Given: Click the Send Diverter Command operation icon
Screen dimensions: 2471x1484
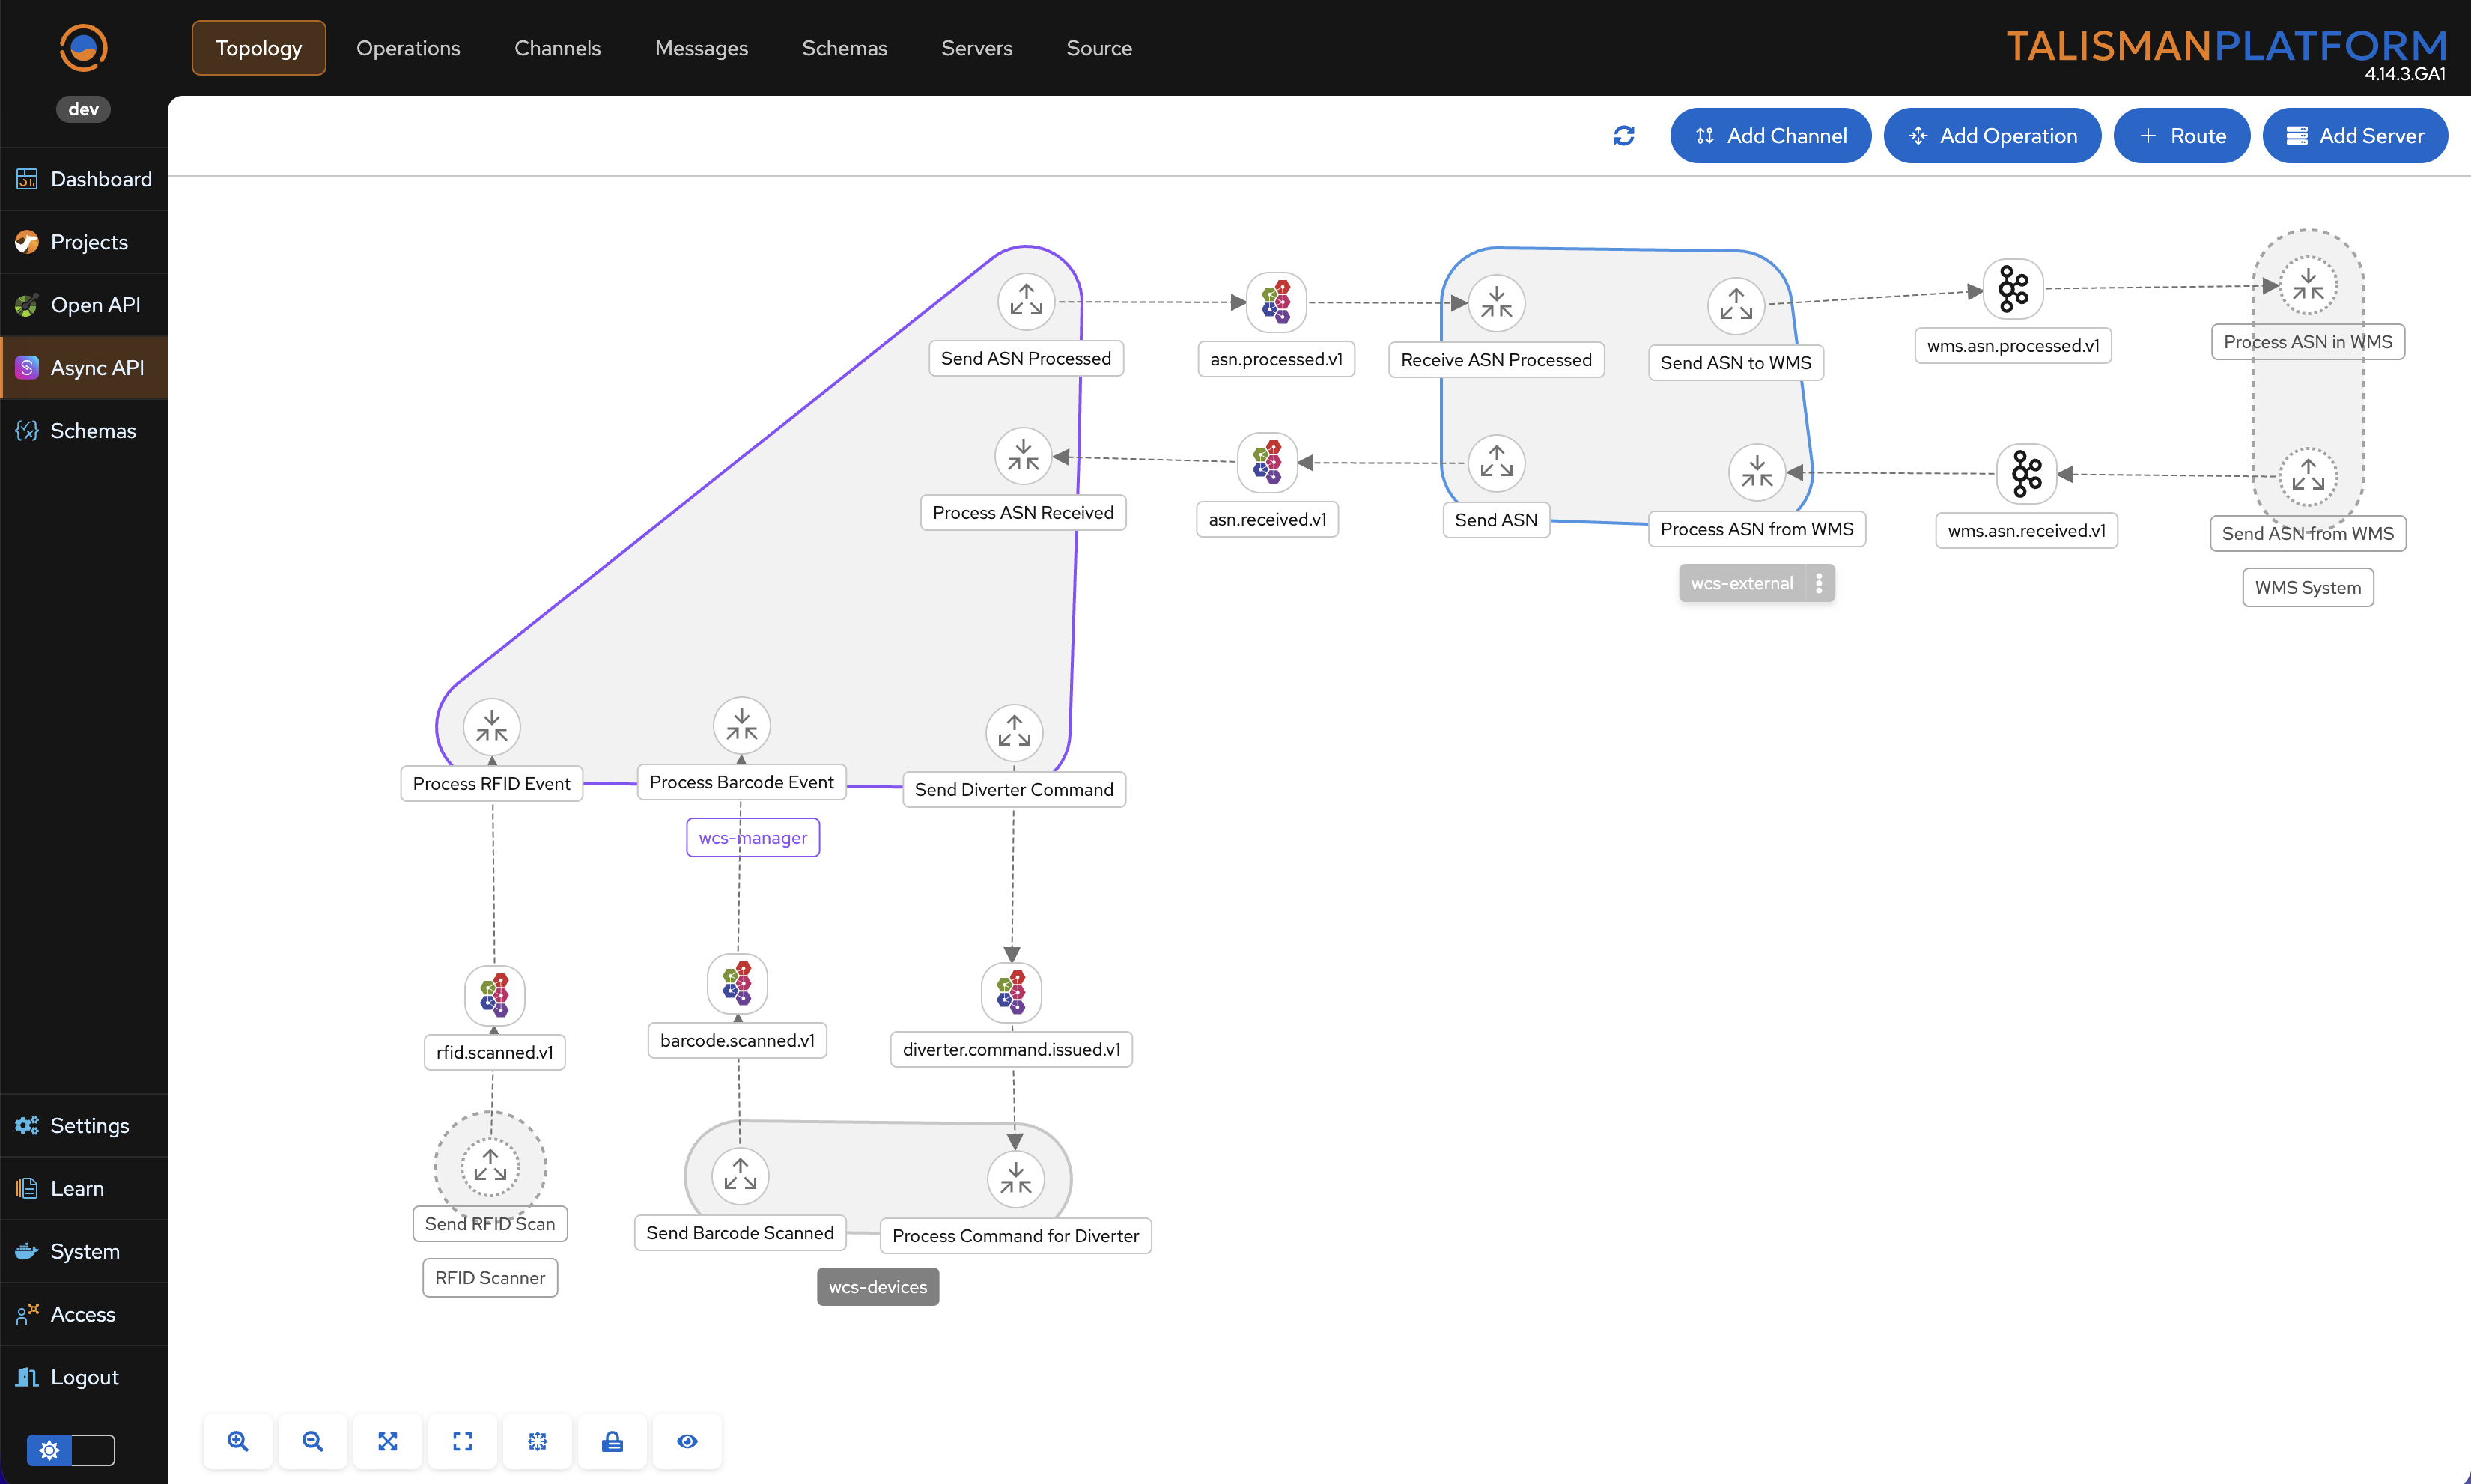Looking at the screenshot, I should [x=1014, y=732].
